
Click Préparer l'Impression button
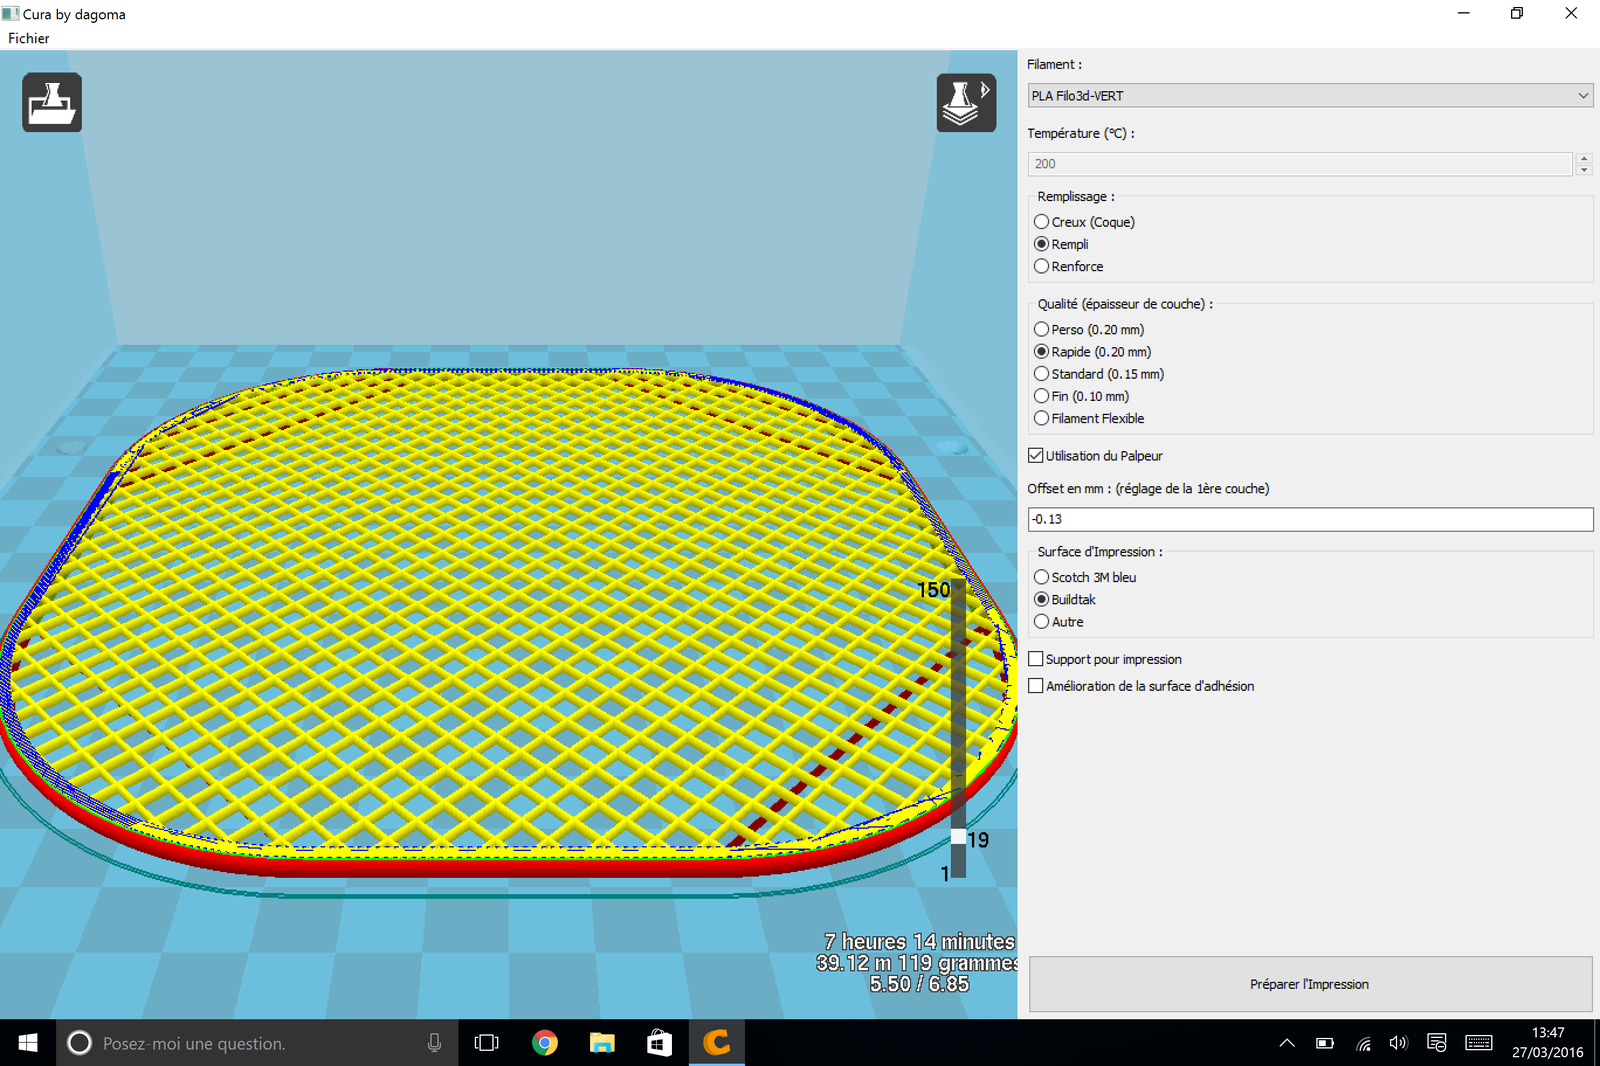coord(1310,984)
